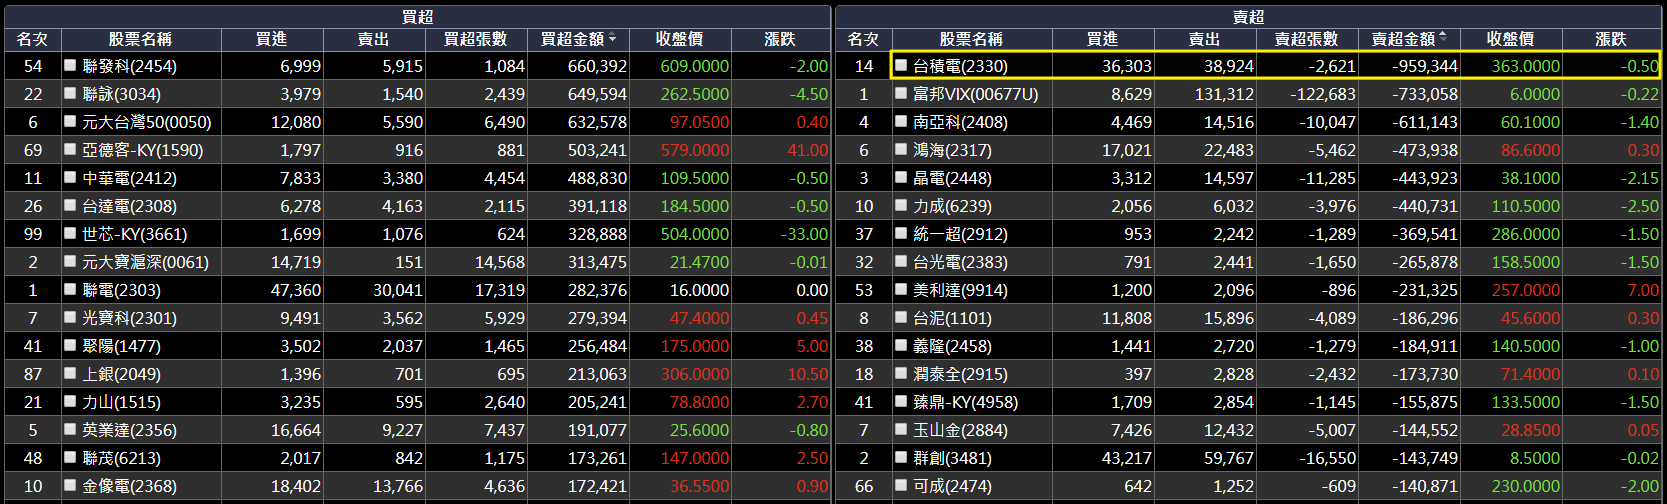Open stock name 台光電(2383)
The height and width of the screenshot is (504, 1667).
pos(961,262)
